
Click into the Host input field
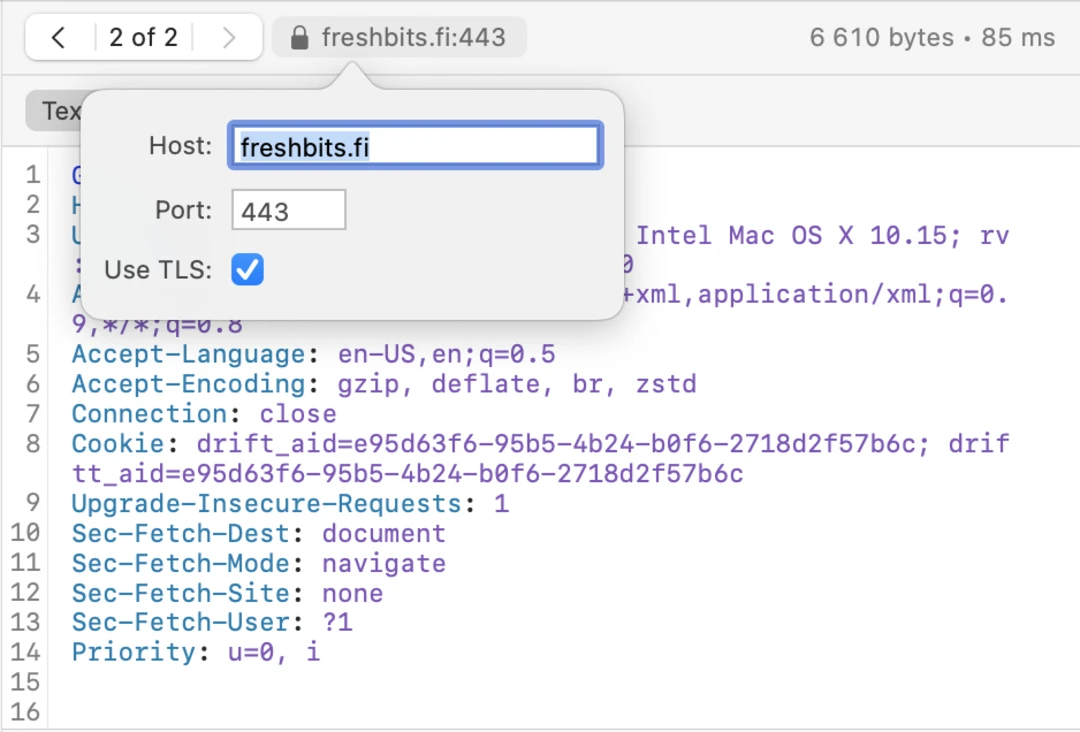click(415, 146)
